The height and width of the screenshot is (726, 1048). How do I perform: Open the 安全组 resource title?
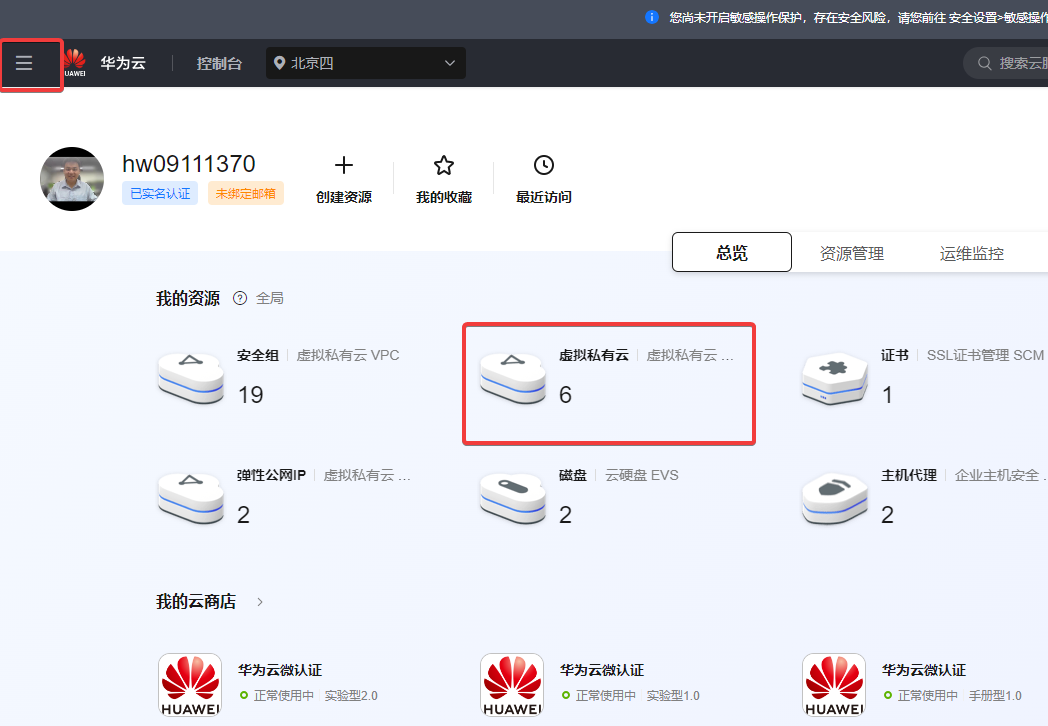(x=257, y=355)
